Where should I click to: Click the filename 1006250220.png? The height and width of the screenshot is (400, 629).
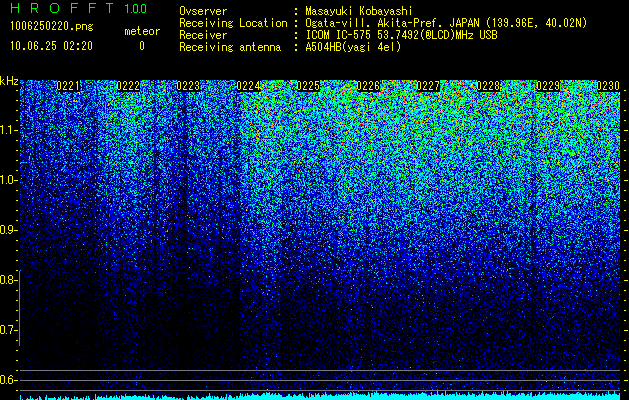(x=52, y=26)
